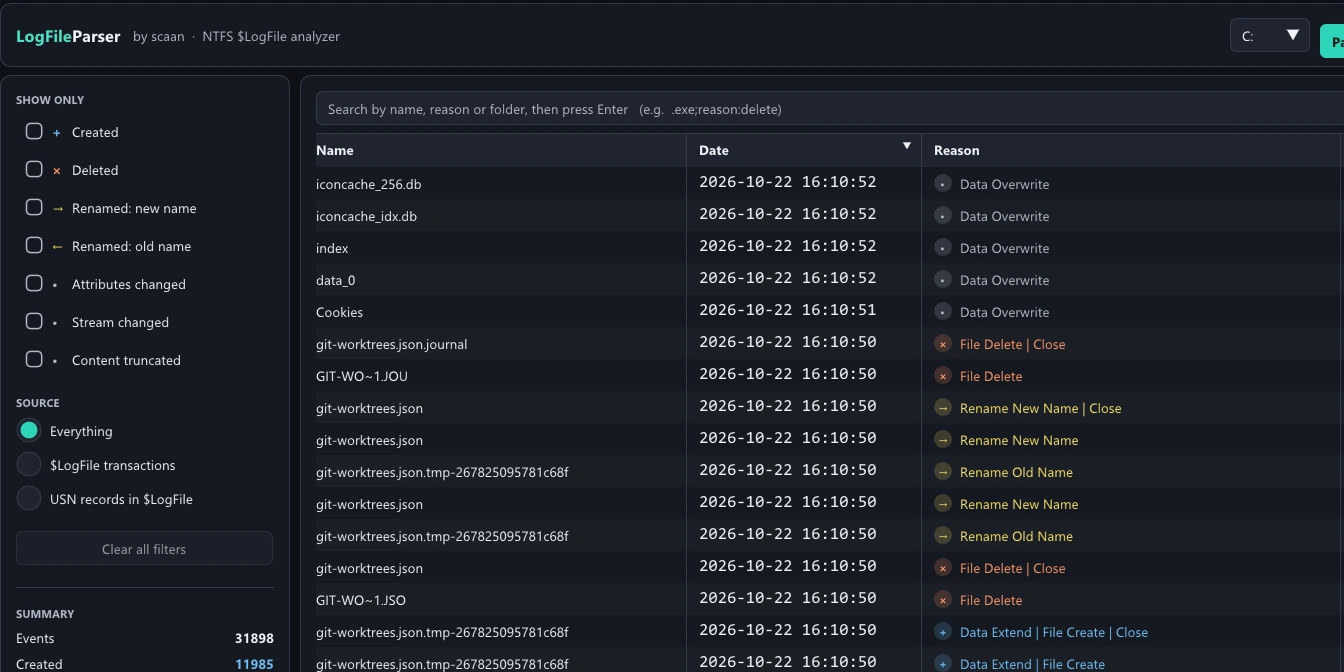1344x672 pixels.
Task: Click the index file name
Action: click(x=332, y=248)
